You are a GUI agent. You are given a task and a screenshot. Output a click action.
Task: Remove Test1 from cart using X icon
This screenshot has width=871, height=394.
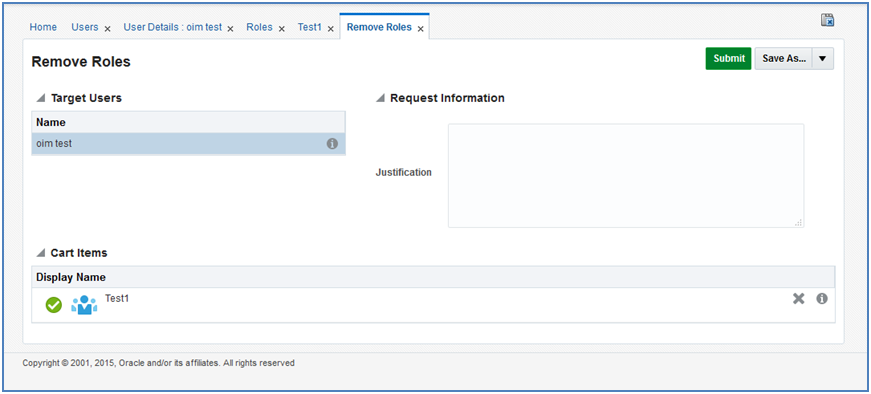pos(798,299)
